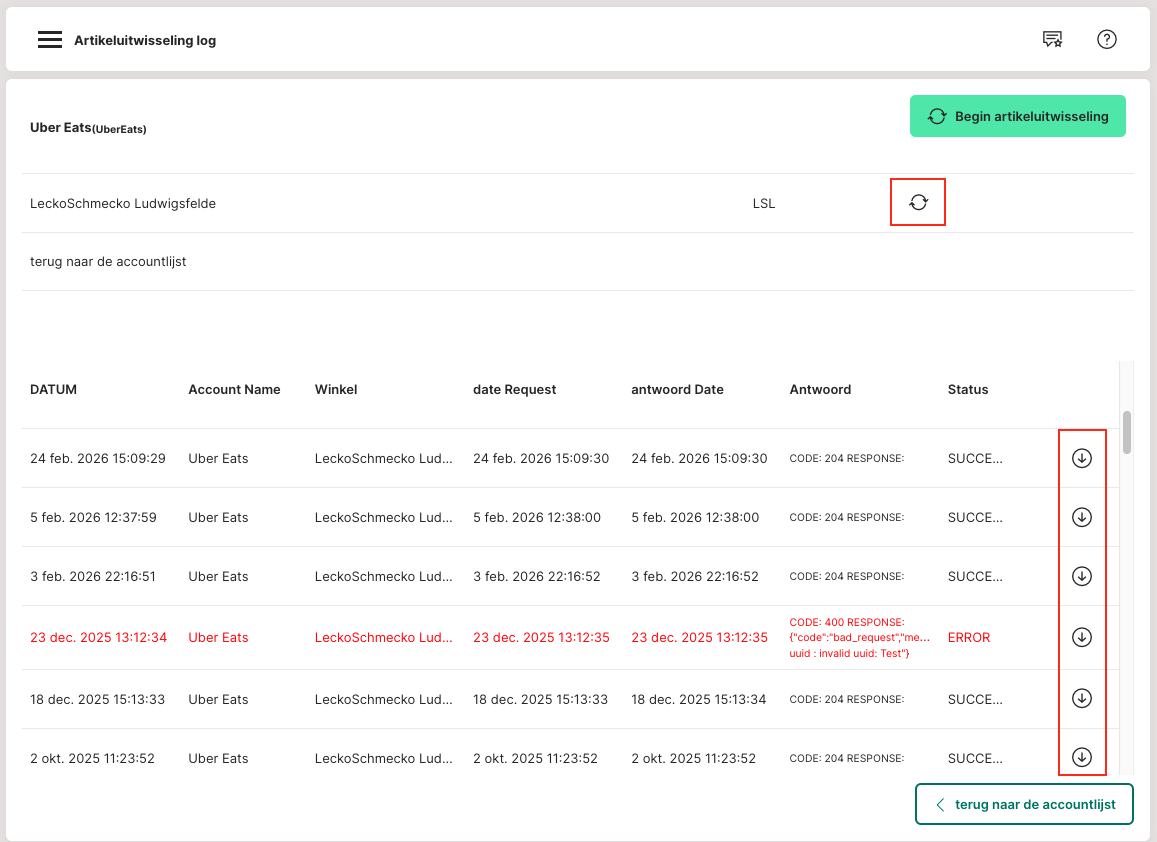Select the red ERROR status cell
This screenshot has width=1157, height=842.
click(968, 637)
